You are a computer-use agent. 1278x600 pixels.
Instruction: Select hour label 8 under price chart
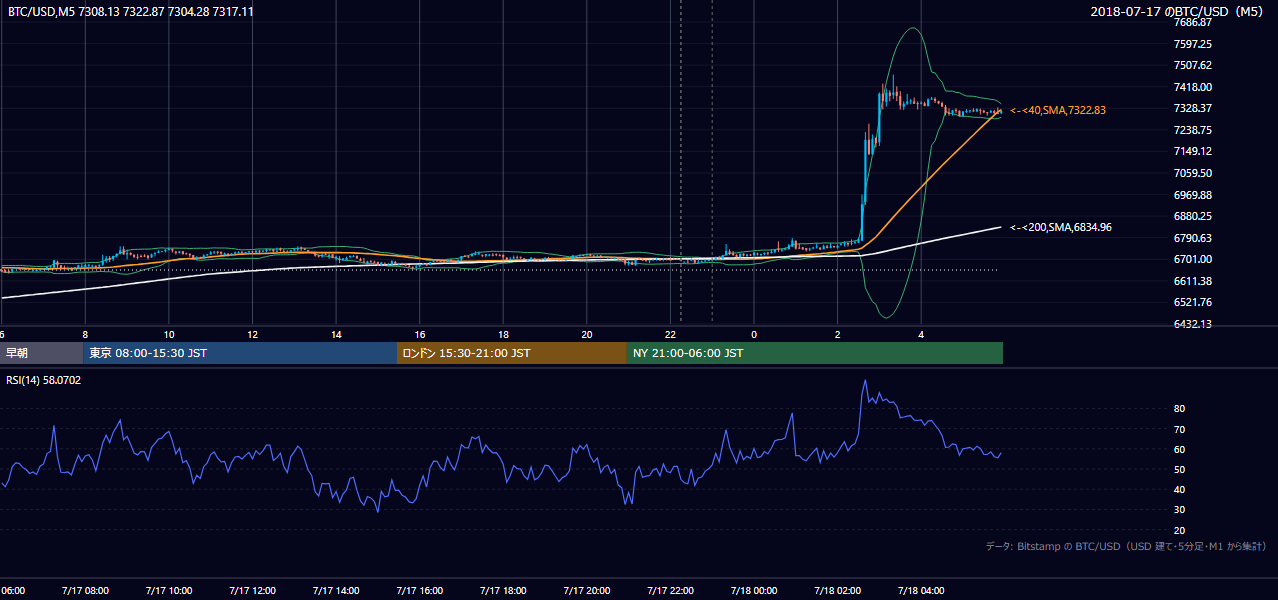click(x=85, y=334)
